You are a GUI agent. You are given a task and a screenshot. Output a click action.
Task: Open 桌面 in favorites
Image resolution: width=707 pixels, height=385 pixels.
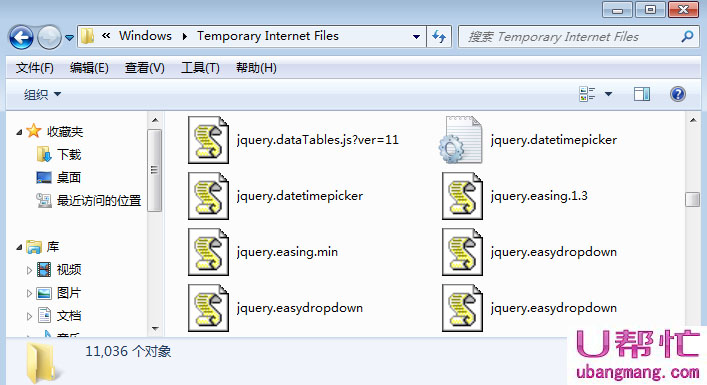coord(59,178)
